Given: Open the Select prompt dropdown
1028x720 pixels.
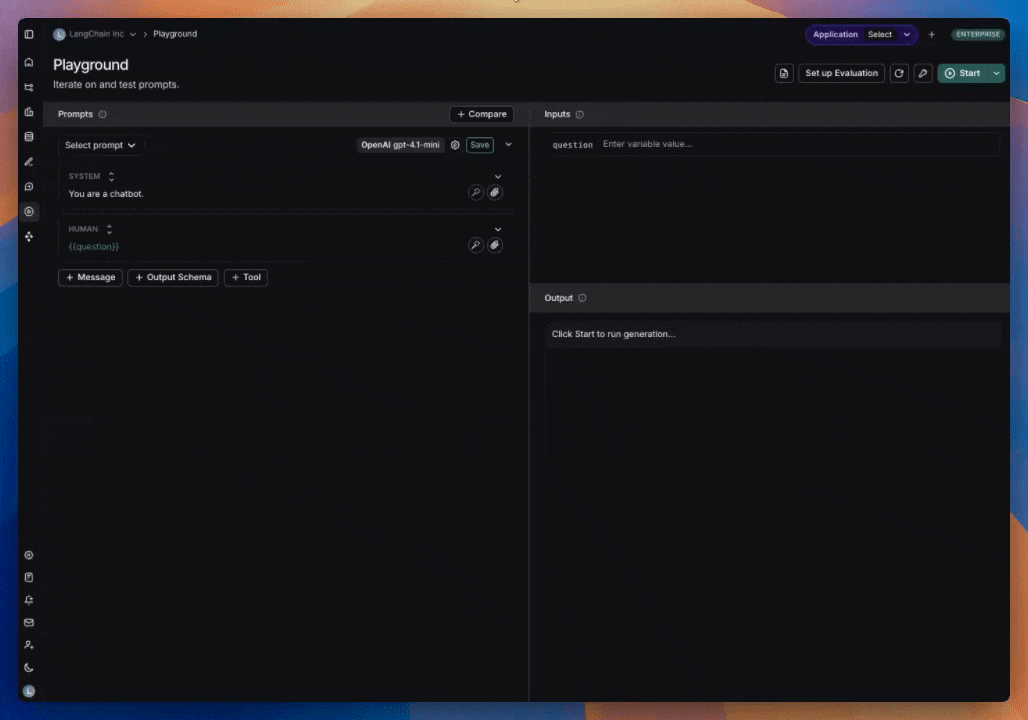Looking at the screenshot, I should coord(99,145).
